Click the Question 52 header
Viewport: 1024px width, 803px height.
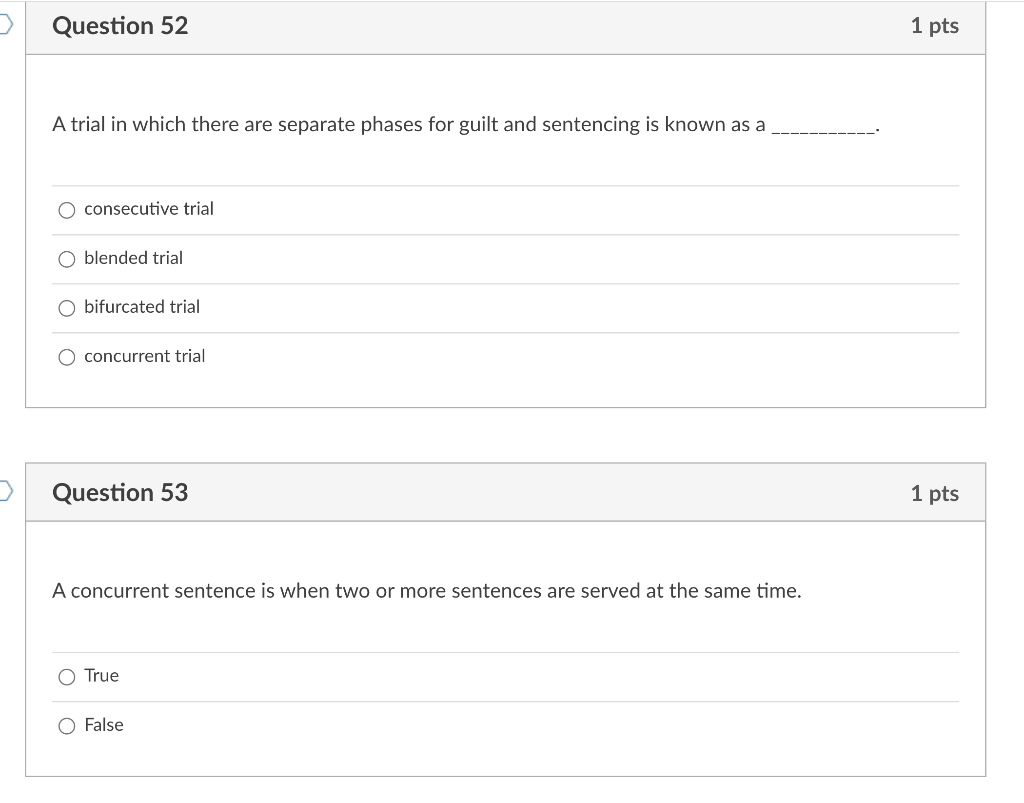[120, 26]
